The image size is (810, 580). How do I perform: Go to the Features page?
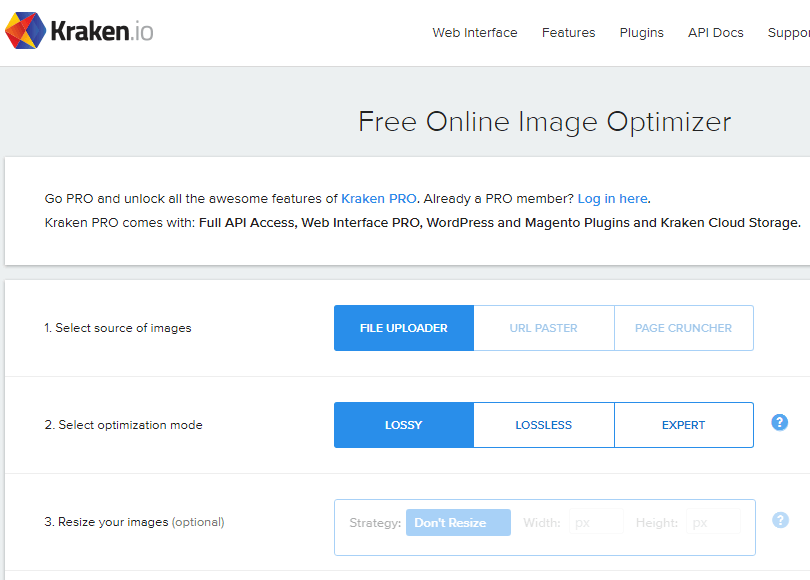[x=568, y=33]
